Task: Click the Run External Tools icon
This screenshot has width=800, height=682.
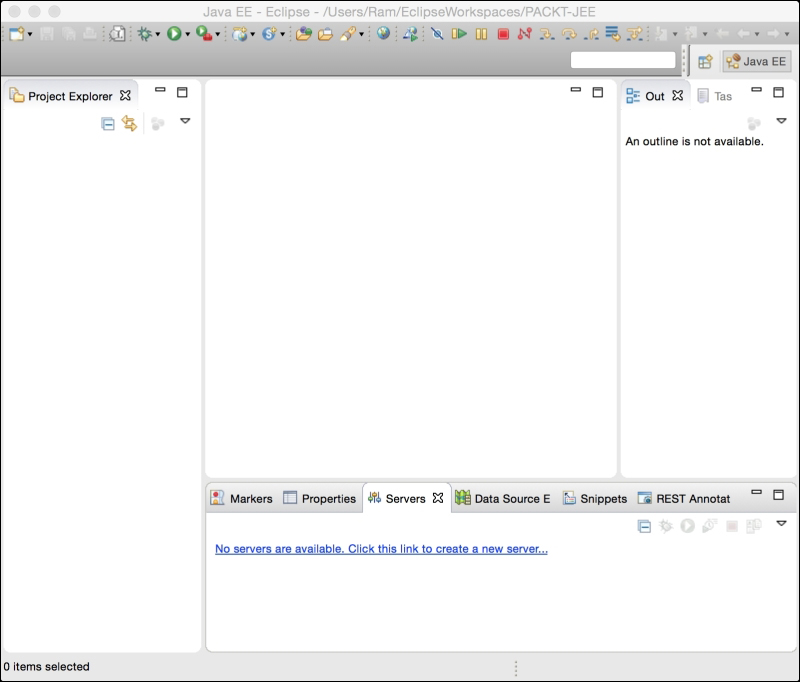Action: pos(204,34)
